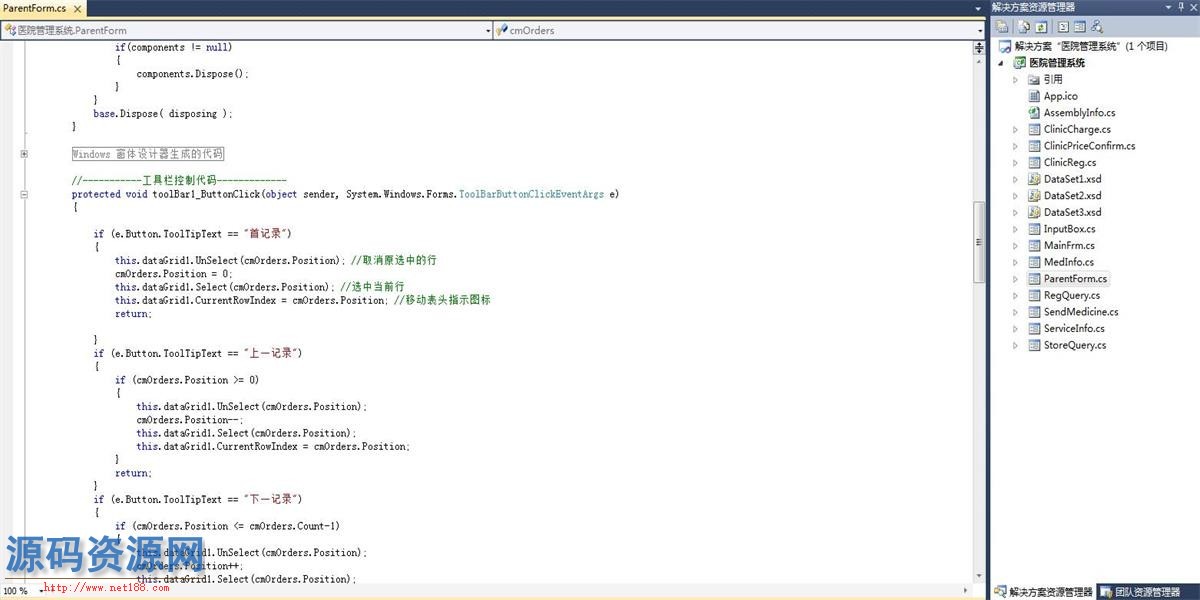1200x600 pixels.
Task: Click the solution icon beside 解决方案 node
Action: 1005,46
